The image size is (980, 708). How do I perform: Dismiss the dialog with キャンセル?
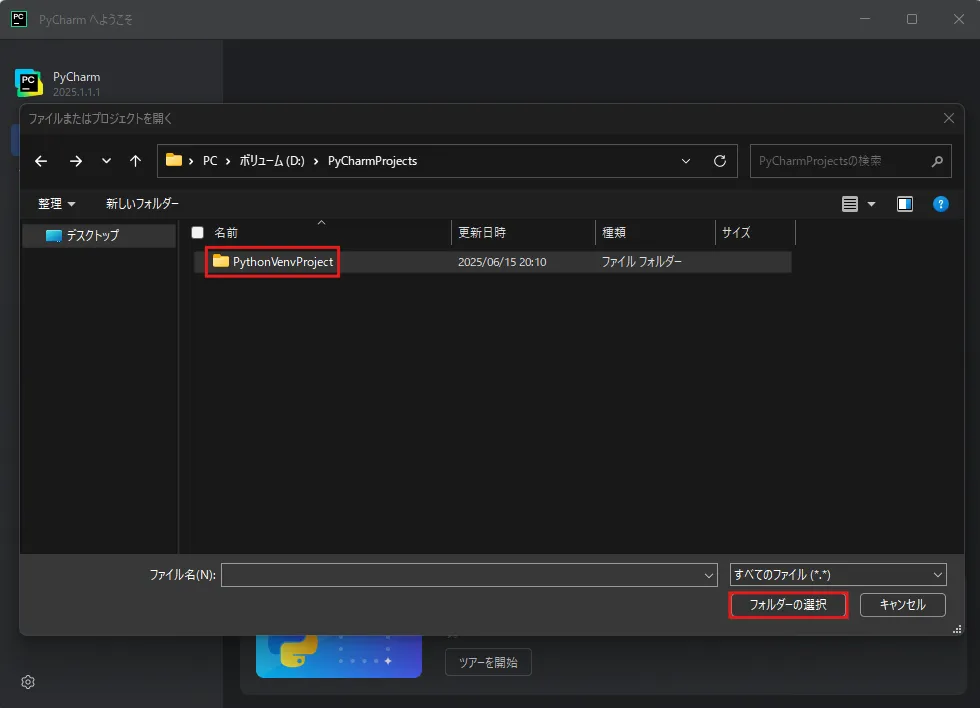(x=902, y=605)
